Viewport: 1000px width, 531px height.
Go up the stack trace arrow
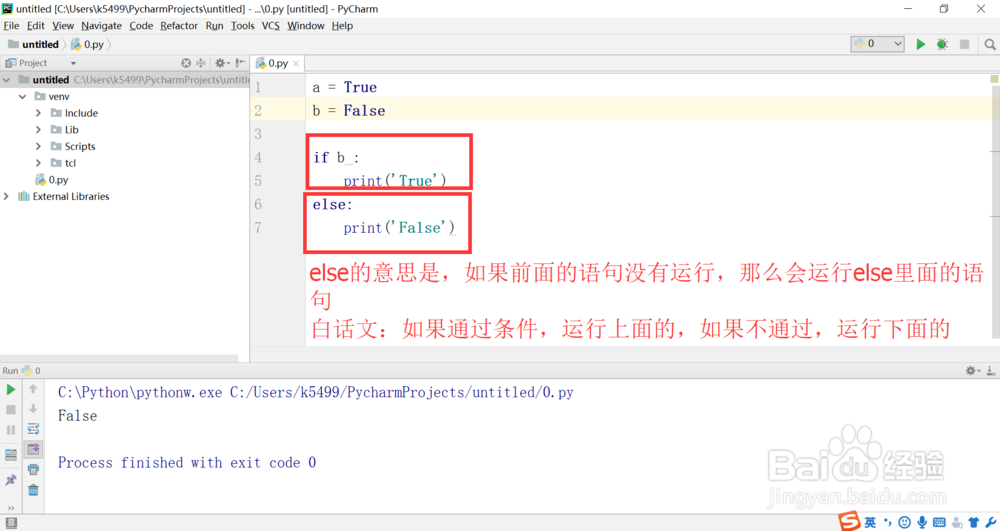33,389
